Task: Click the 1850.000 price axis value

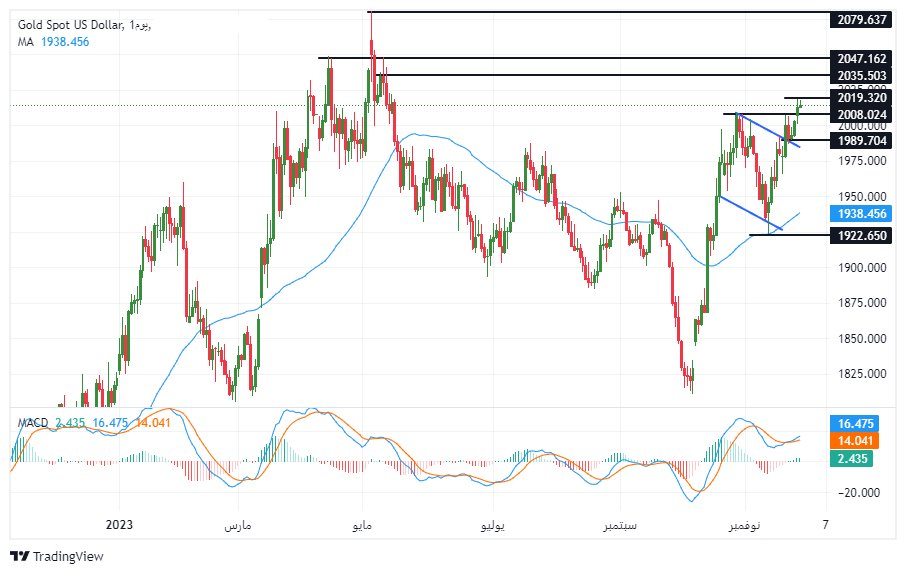Action: 862,339
